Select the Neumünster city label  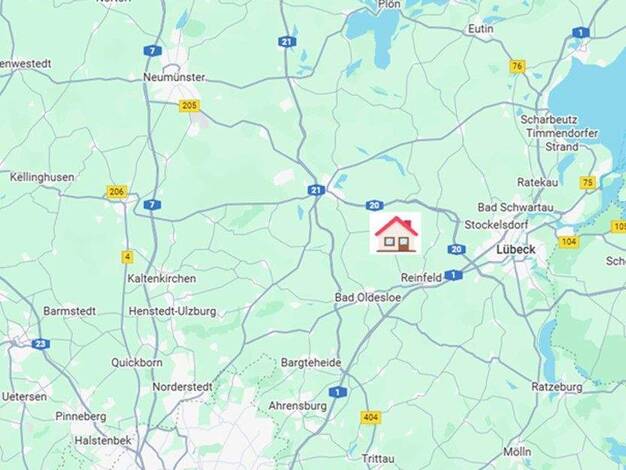click(174, 77)
